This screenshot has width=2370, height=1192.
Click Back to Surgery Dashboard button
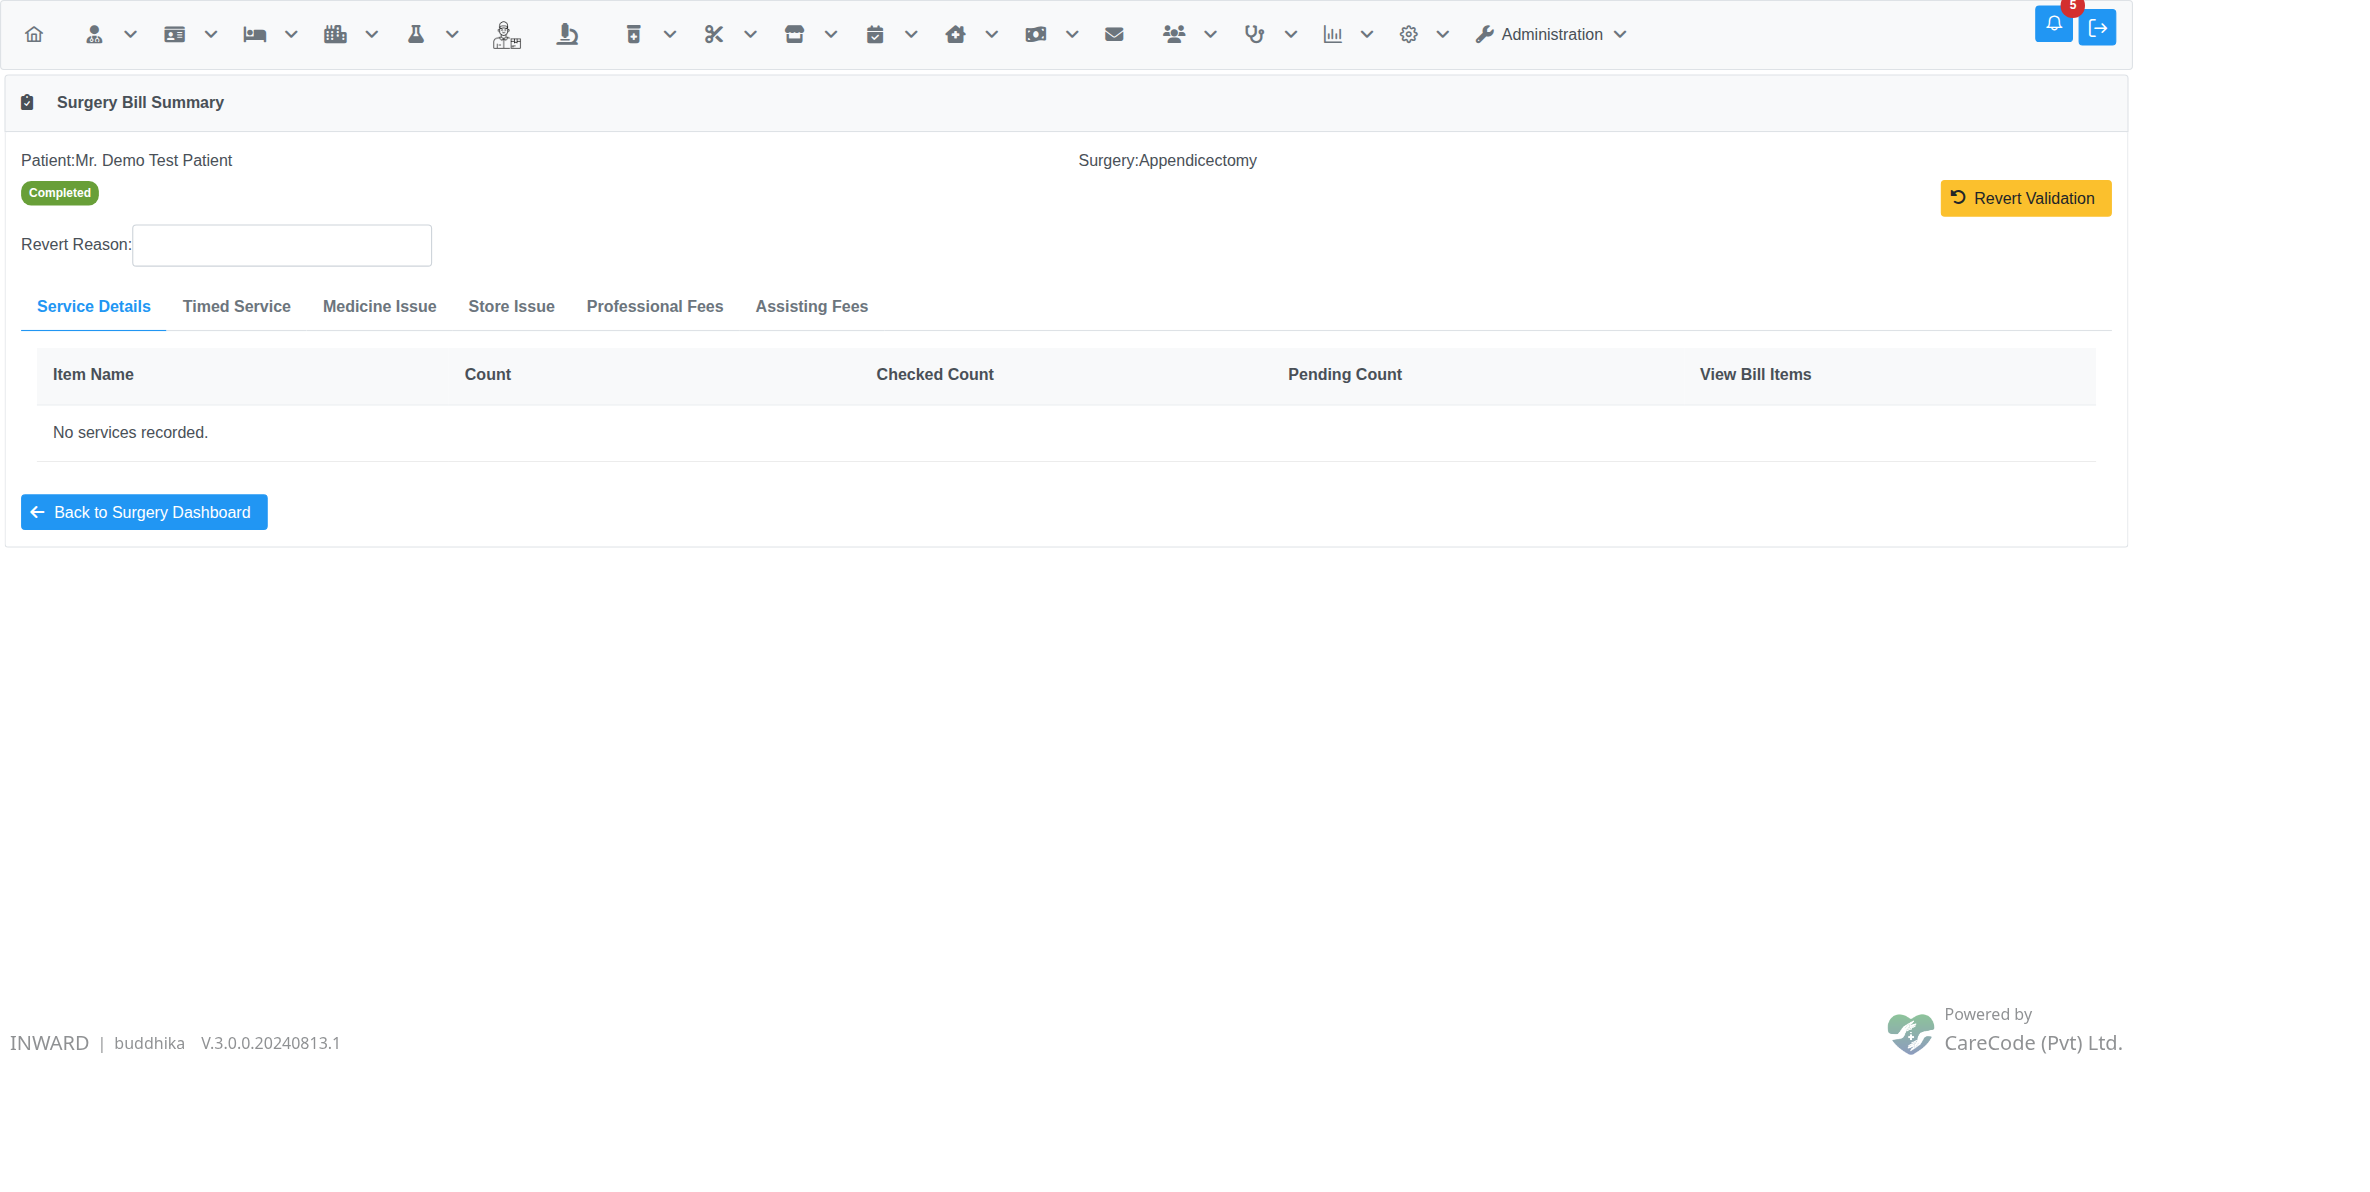(x=144, y=512)
